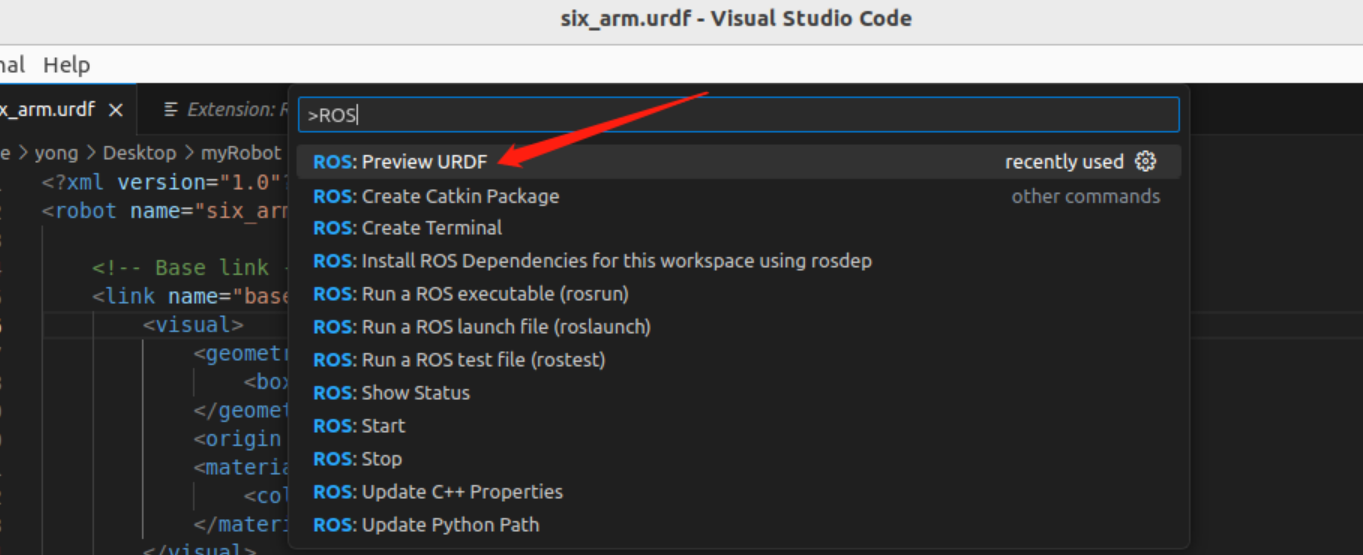
Task: Click the <visual> tag line in editor
Action: click(x=194, y=325)
